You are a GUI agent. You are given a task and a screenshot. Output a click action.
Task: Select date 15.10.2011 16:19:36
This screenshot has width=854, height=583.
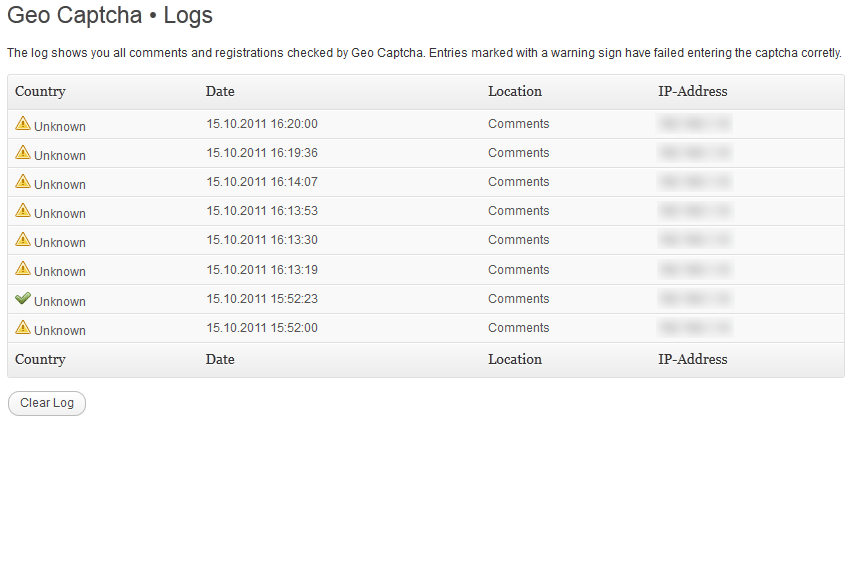pyautogui.click(x=262, y=153)
